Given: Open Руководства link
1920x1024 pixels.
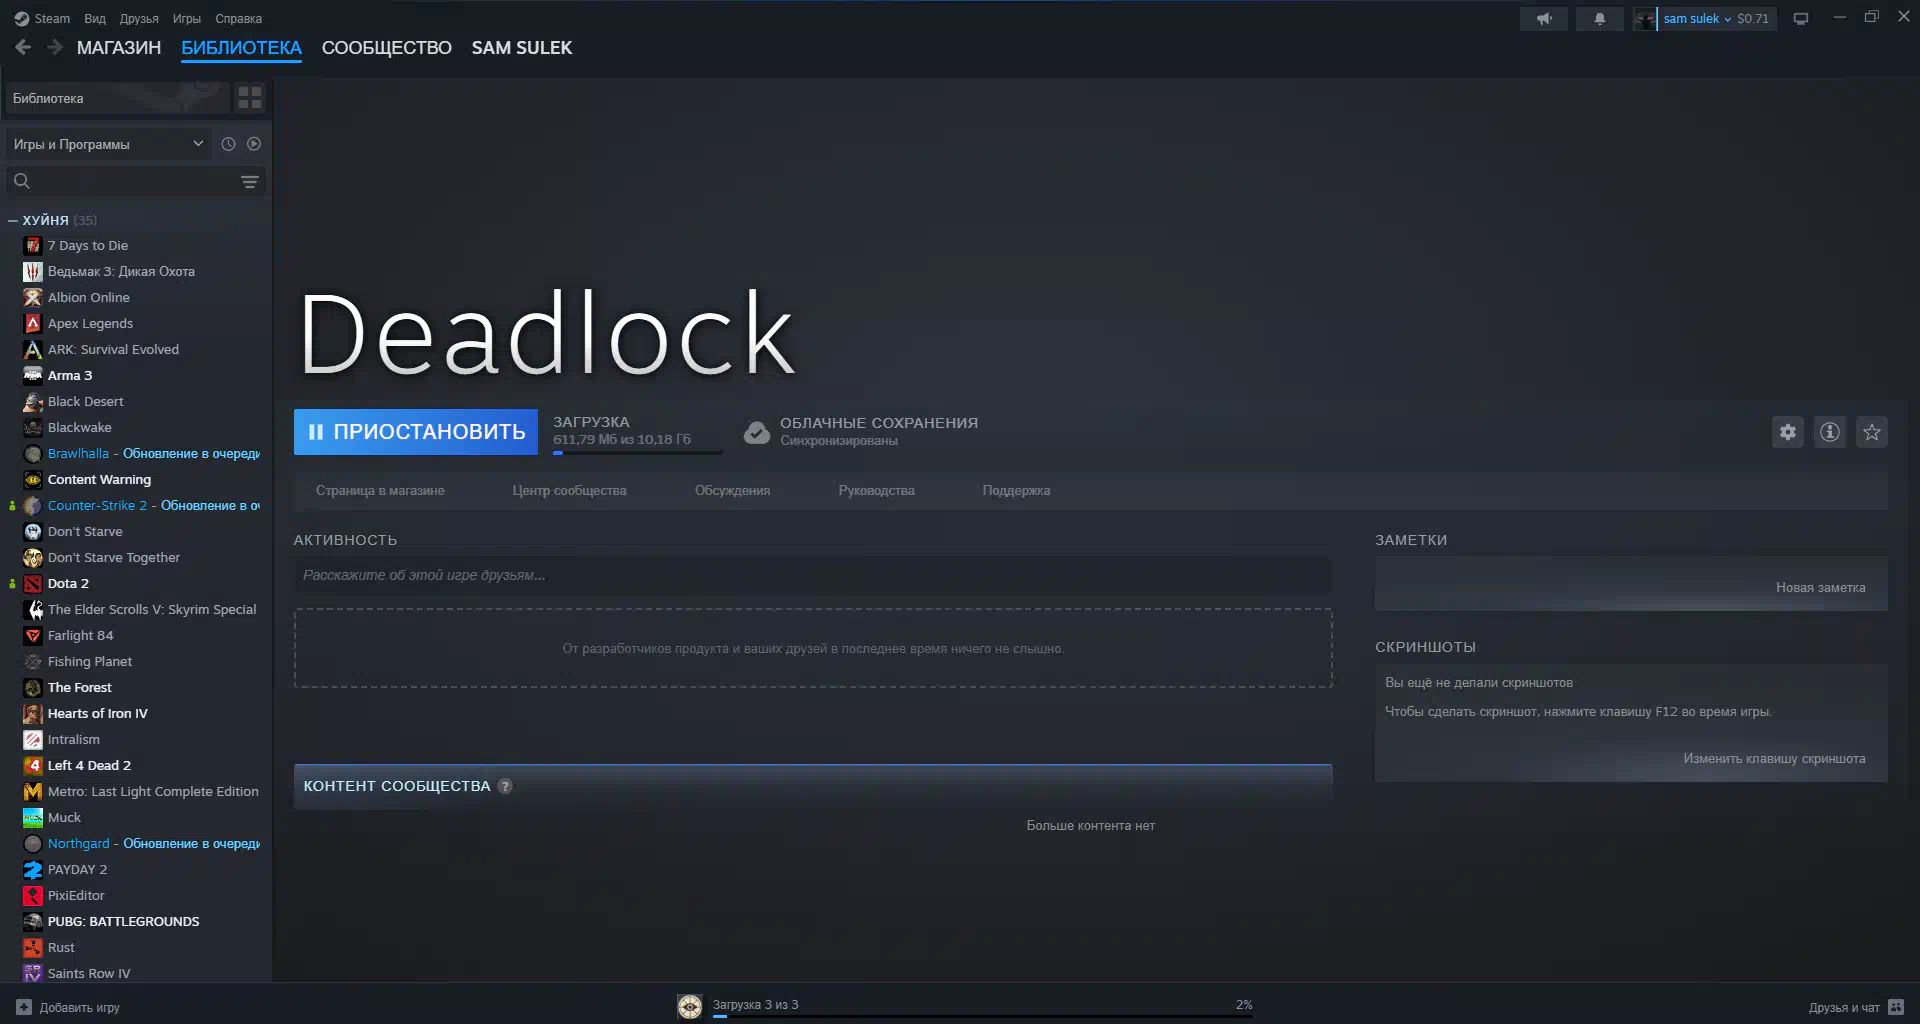Looking at the screenshot, I should (877, 490).
